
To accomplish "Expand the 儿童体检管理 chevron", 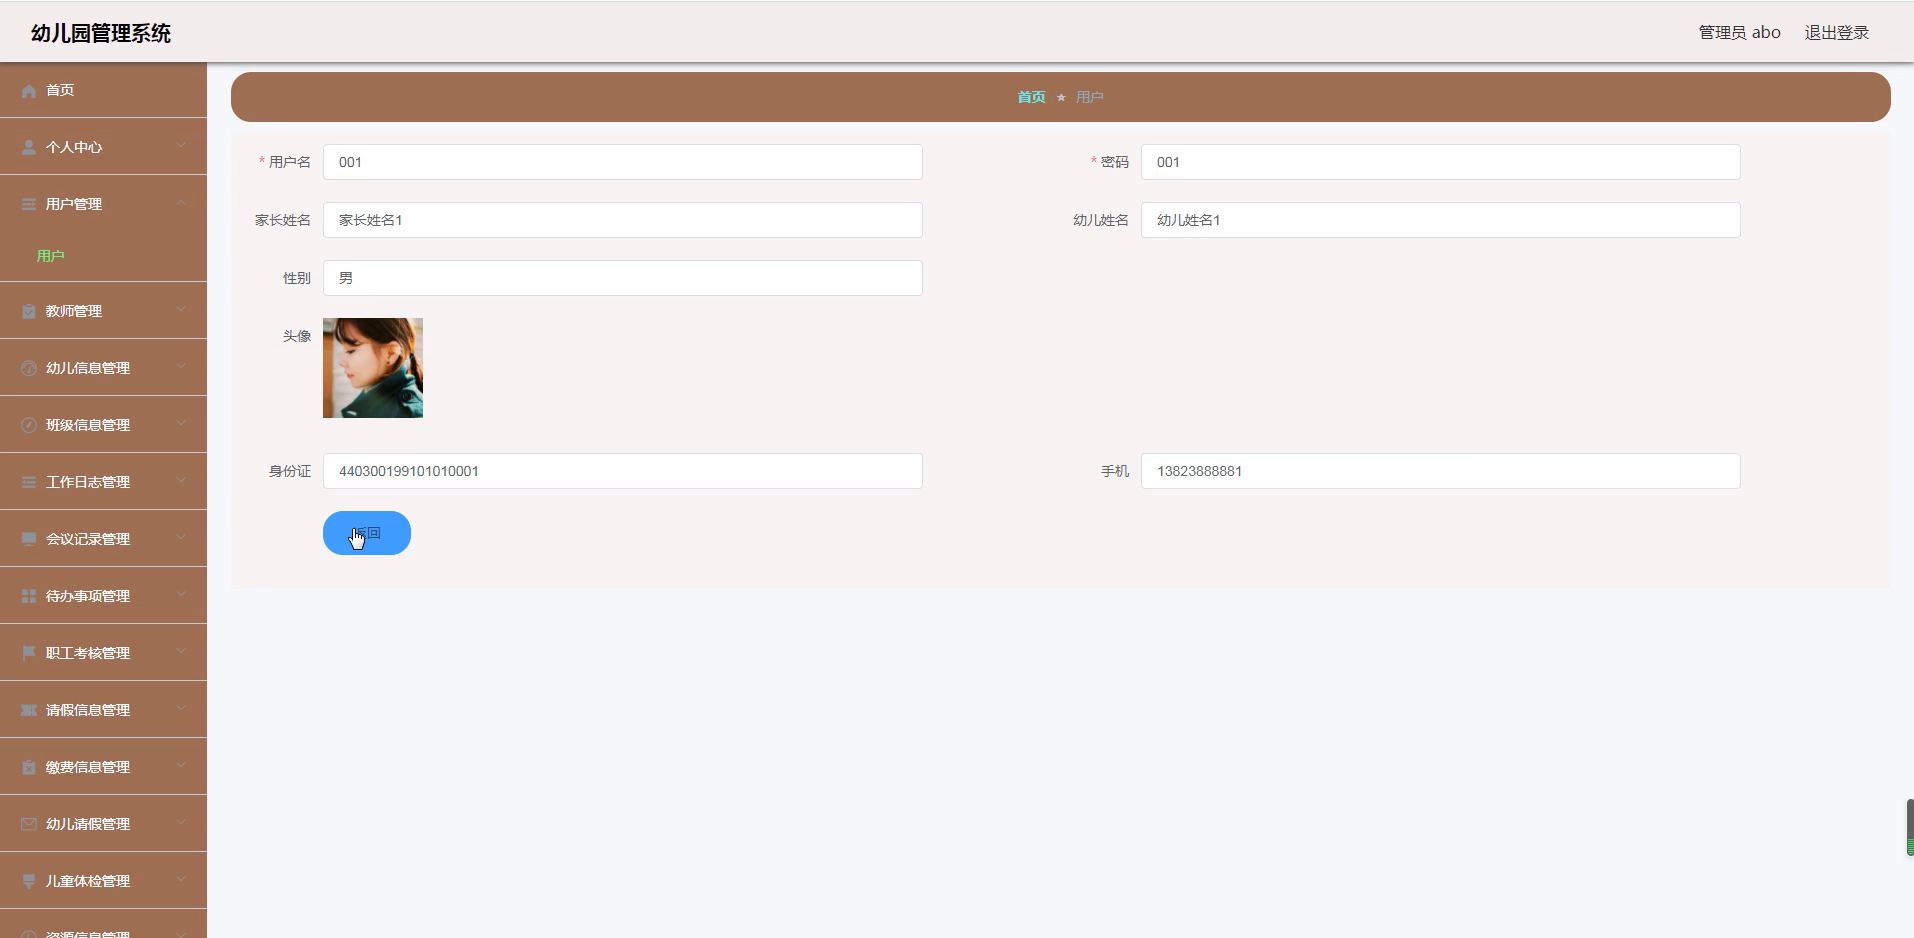I will [x=181, y=880].
